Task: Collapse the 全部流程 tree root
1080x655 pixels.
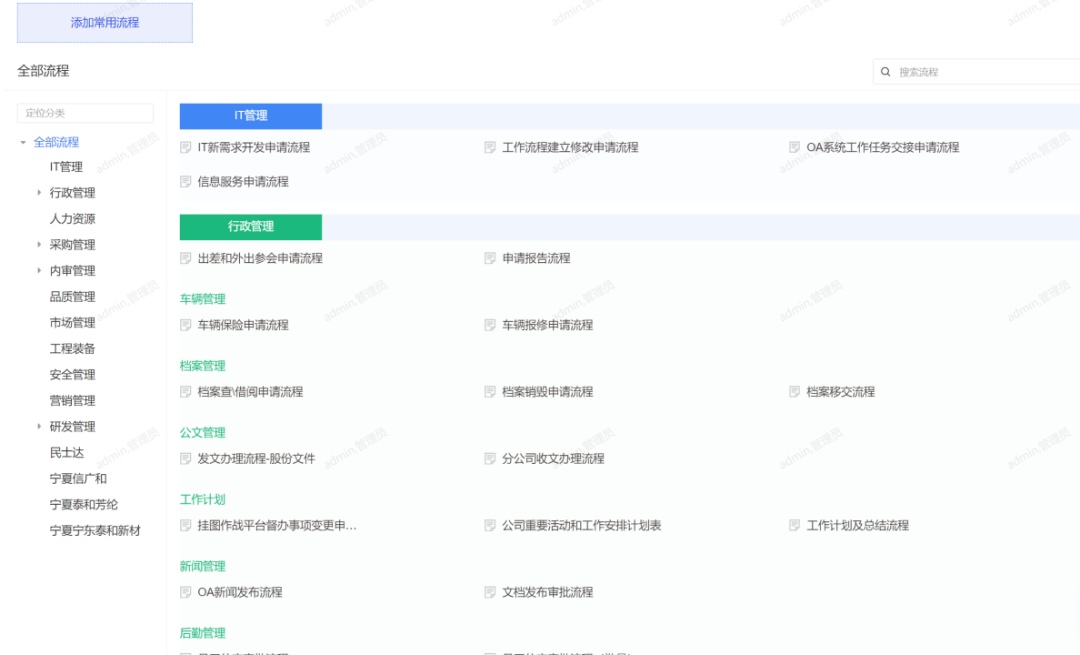Action: coord(24,143)
